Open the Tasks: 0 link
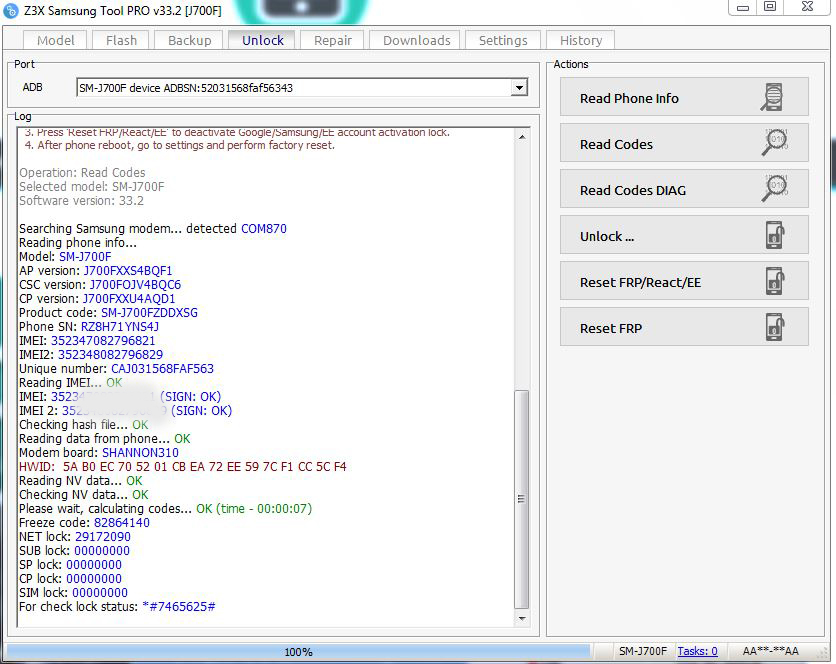 pyautogui.click(x=697, y=651)
